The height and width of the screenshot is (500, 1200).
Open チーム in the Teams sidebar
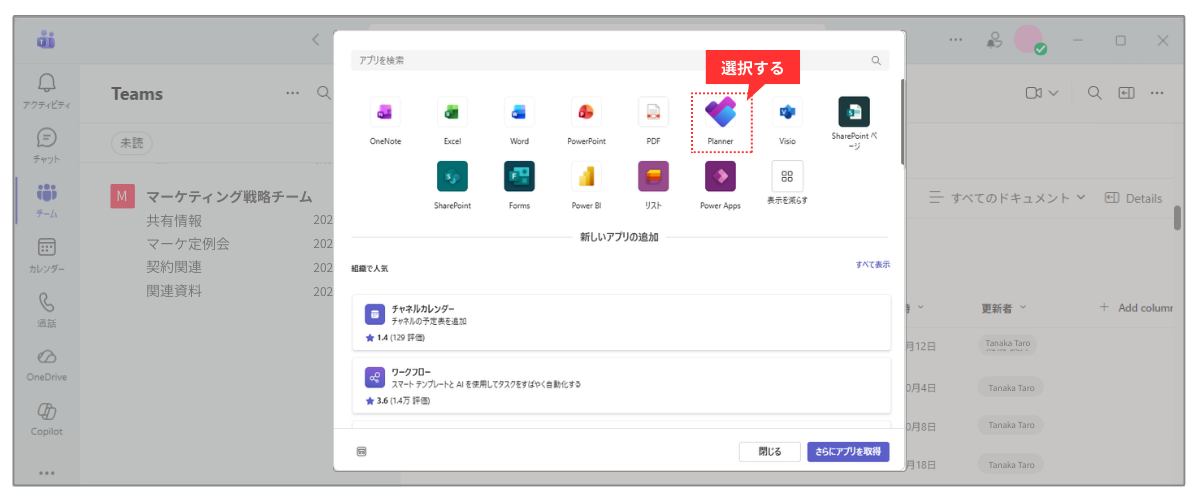pos(46,200)
